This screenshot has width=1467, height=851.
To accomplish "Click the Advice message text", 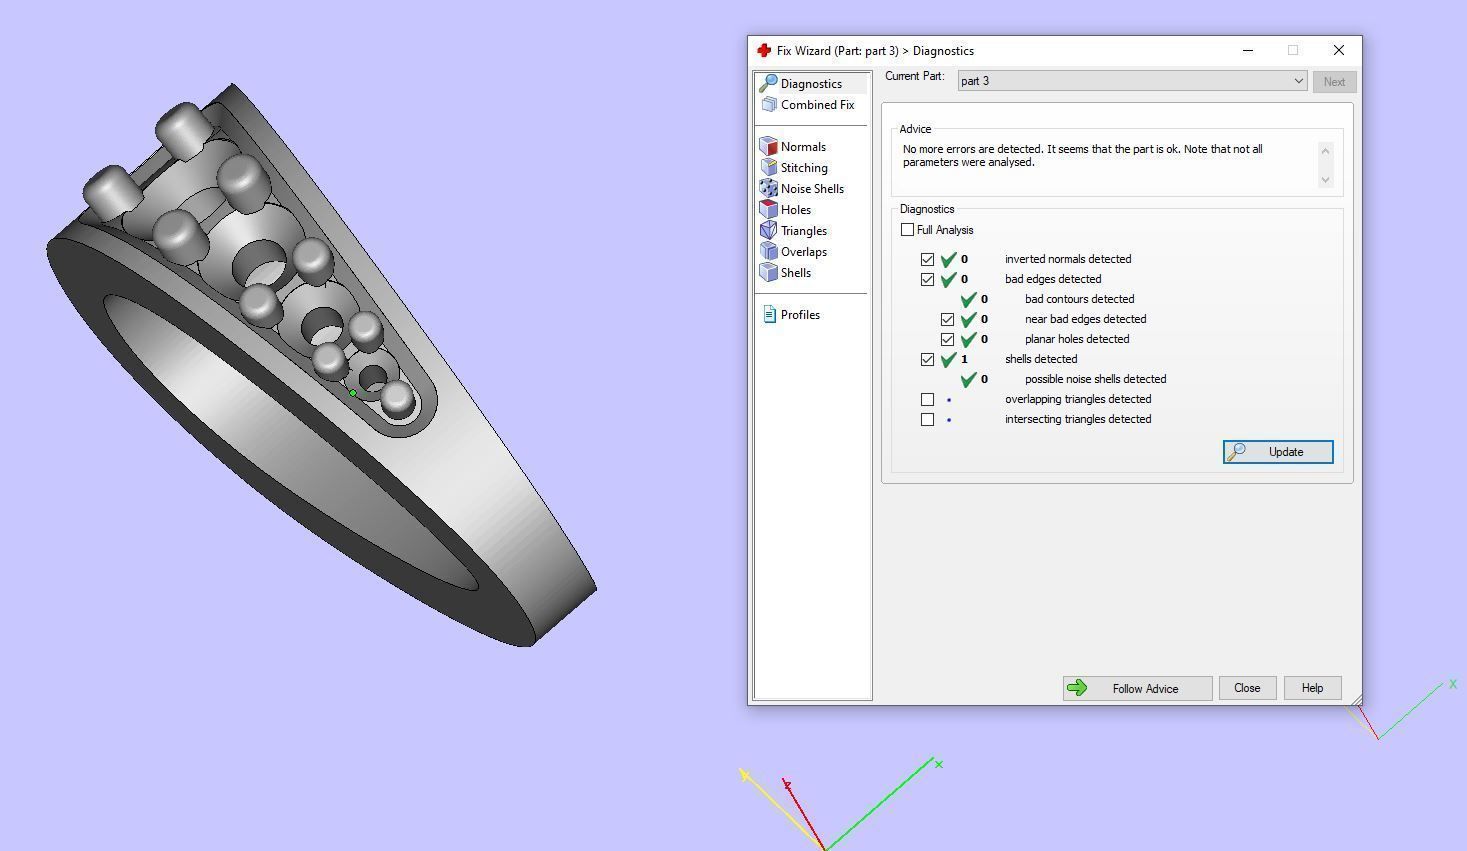I will 1082,155.
